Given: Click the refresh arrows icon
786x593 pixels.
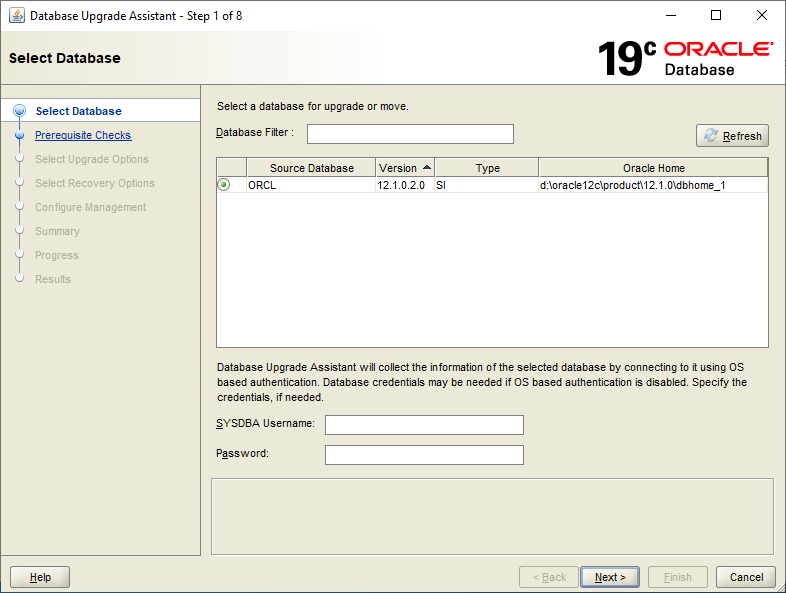Looking at the screenshot, I should point(710,135).
